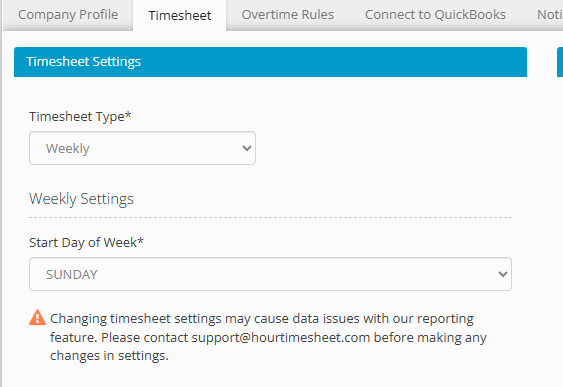Expand the Start Day of Week SUNDAY dropdown
Screen dimensions: 563x387
click(x=270, y=274)
